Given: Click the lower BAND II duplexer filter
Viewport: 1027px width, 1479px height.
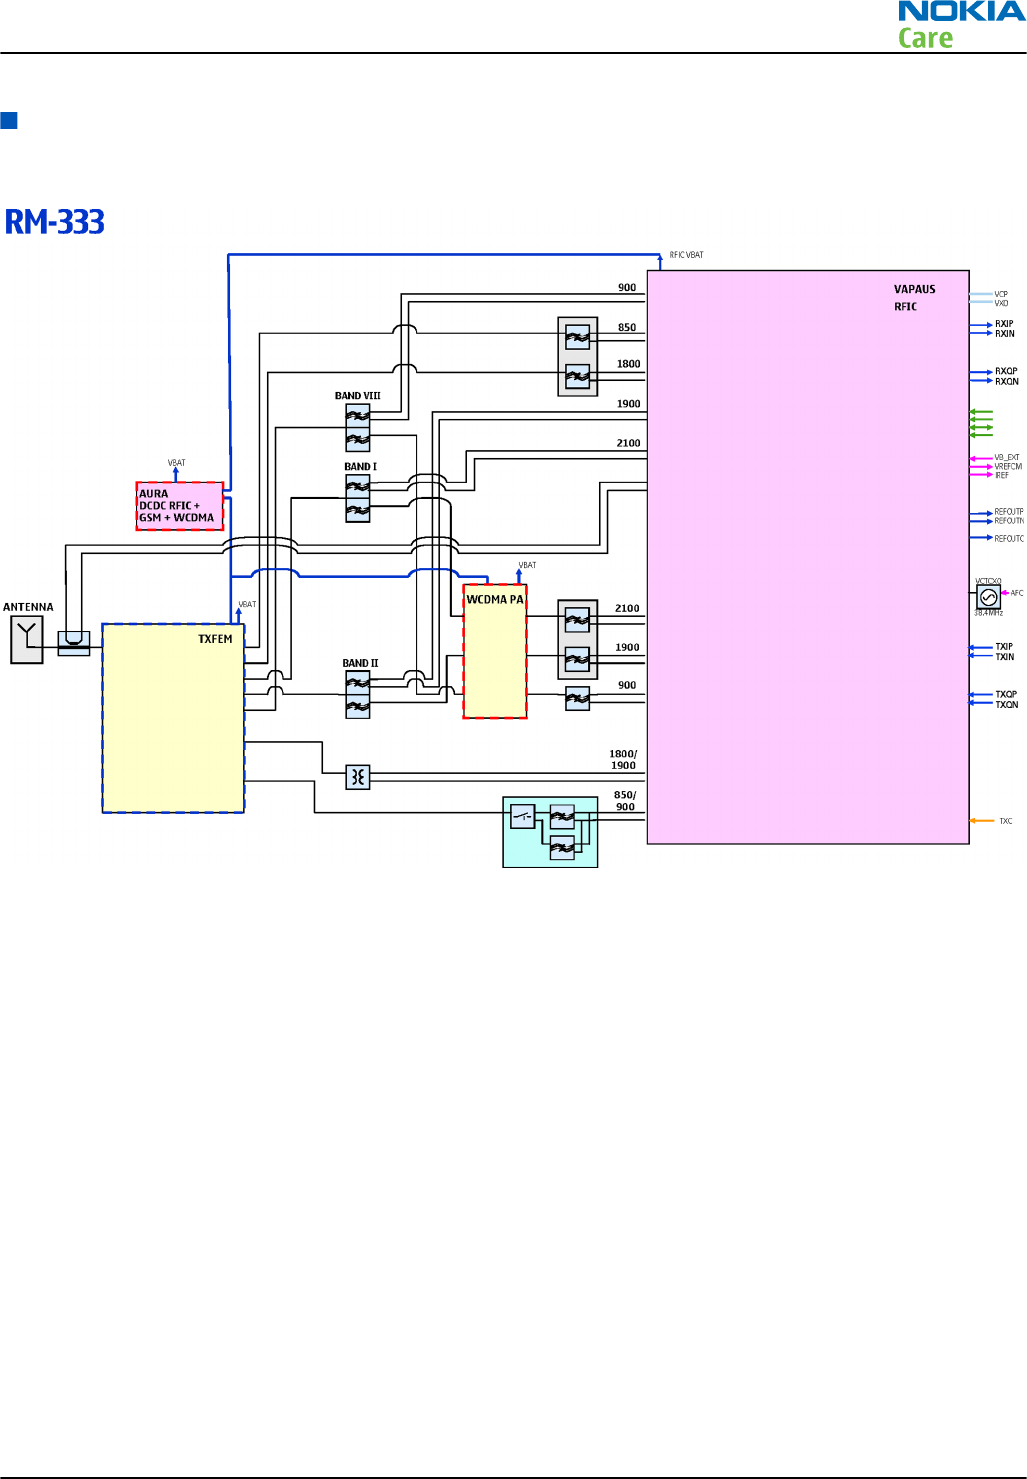Looking at the screenshot, I should click(x=358, y=707).
